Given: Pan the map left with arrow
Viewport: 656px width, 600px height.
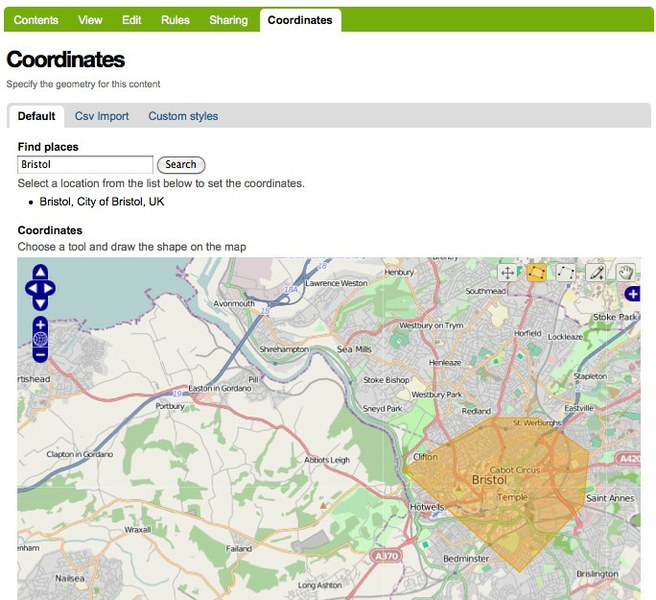Looking at the screenshot, I should coord(31,288).
